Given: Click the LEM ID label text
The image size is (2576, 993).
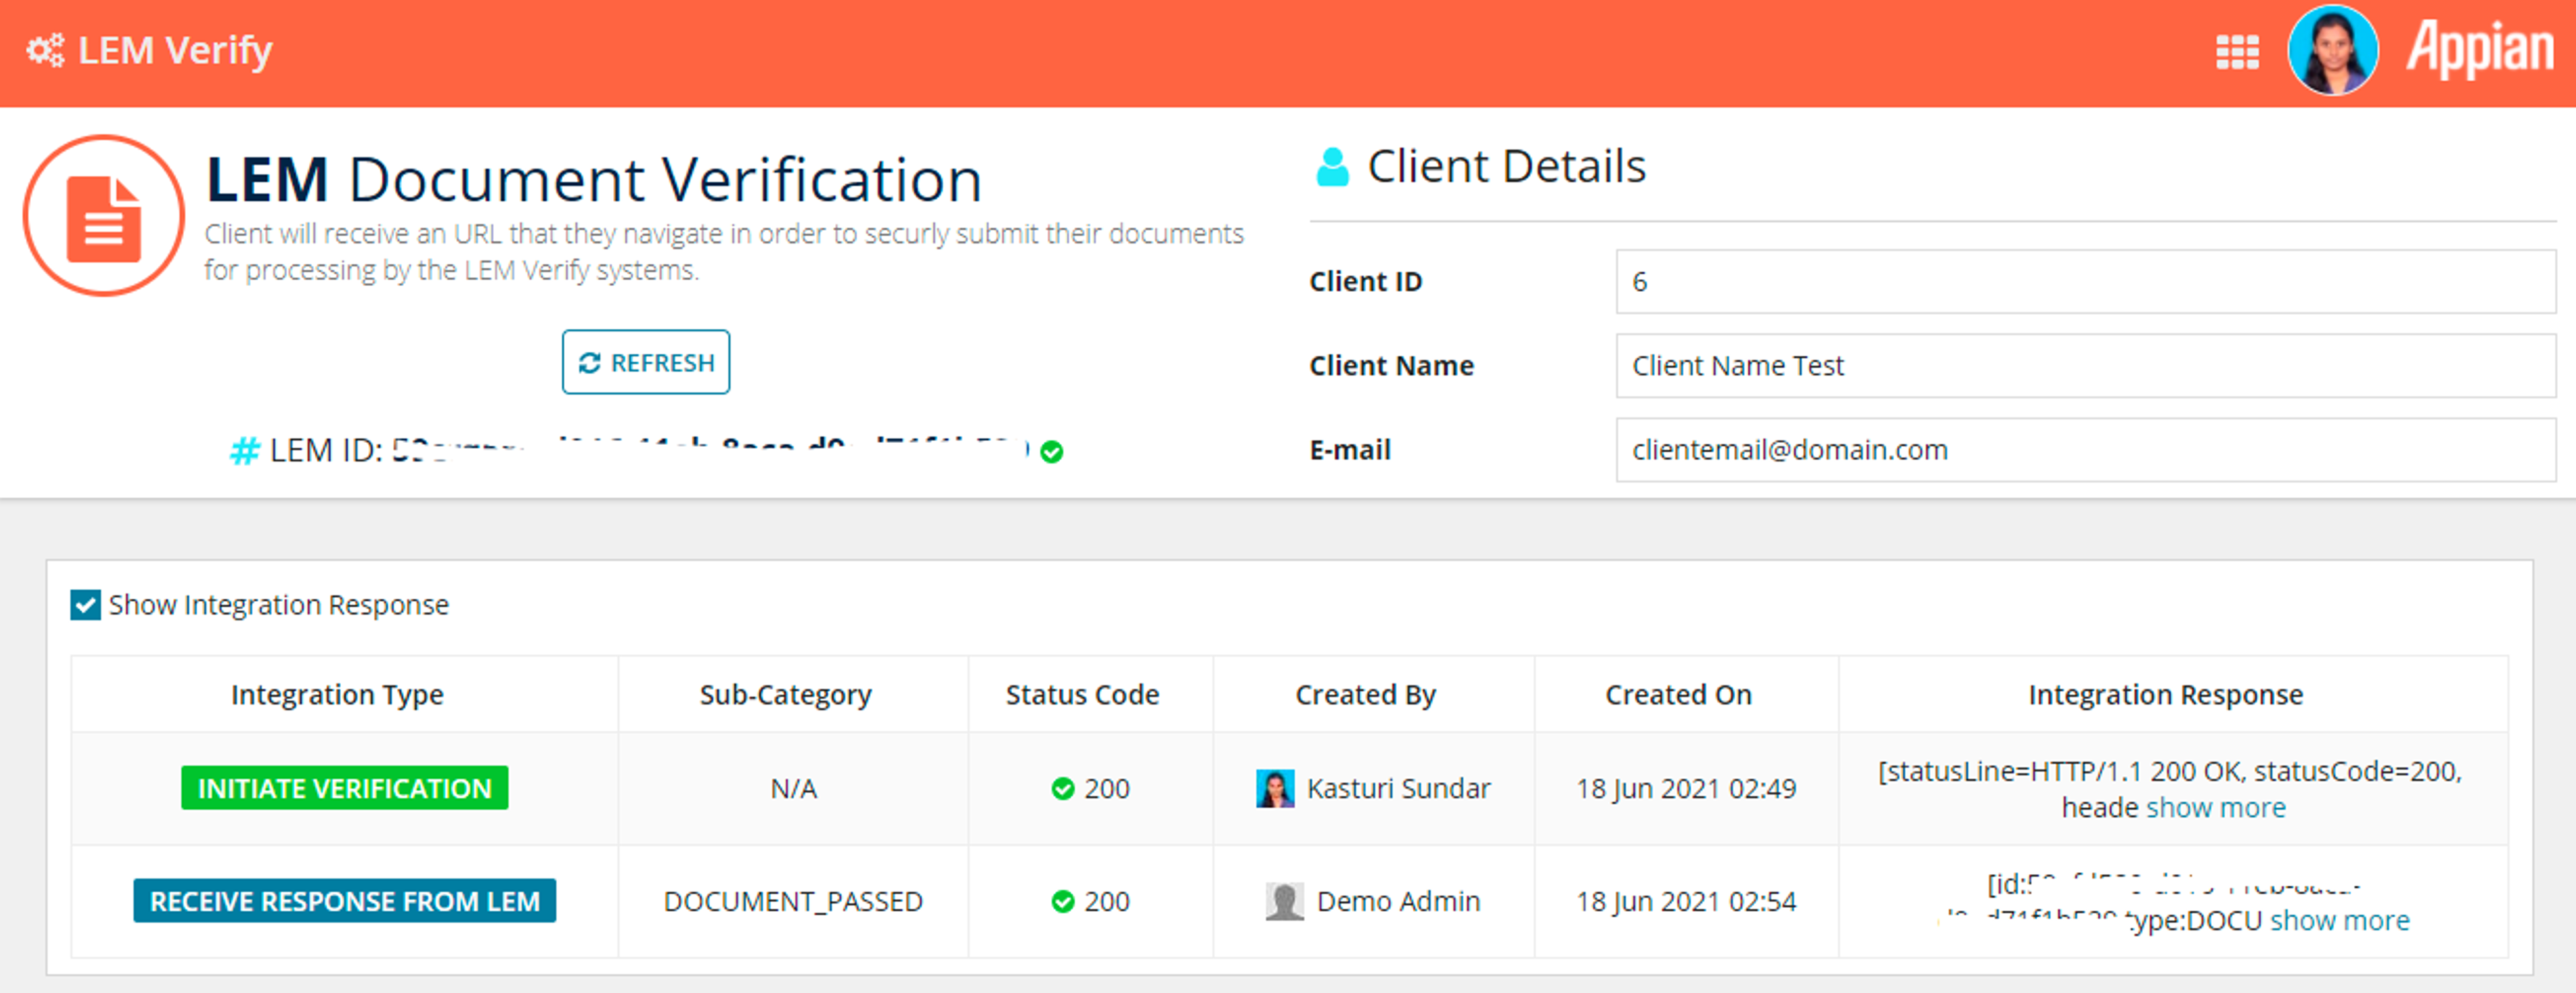Looking at the screenshot, I should tap(326, 451).
